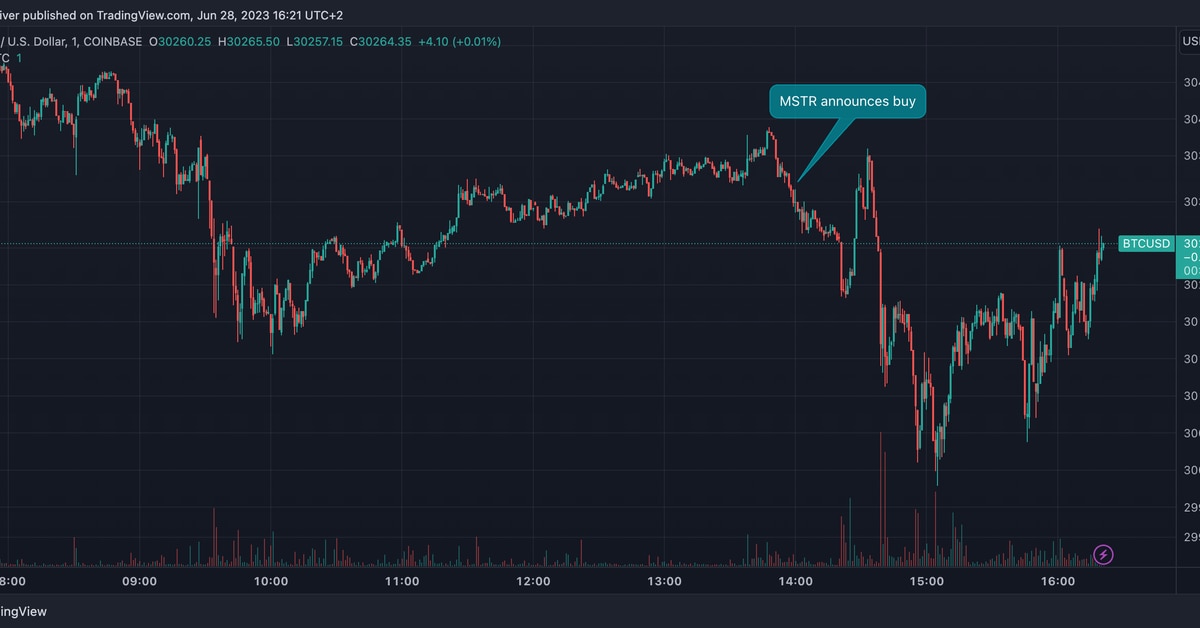Select the 16:00 time axis label
Image resolution: width=1200 pixels, height=628 pixels.
click(x=1058, y=581)
